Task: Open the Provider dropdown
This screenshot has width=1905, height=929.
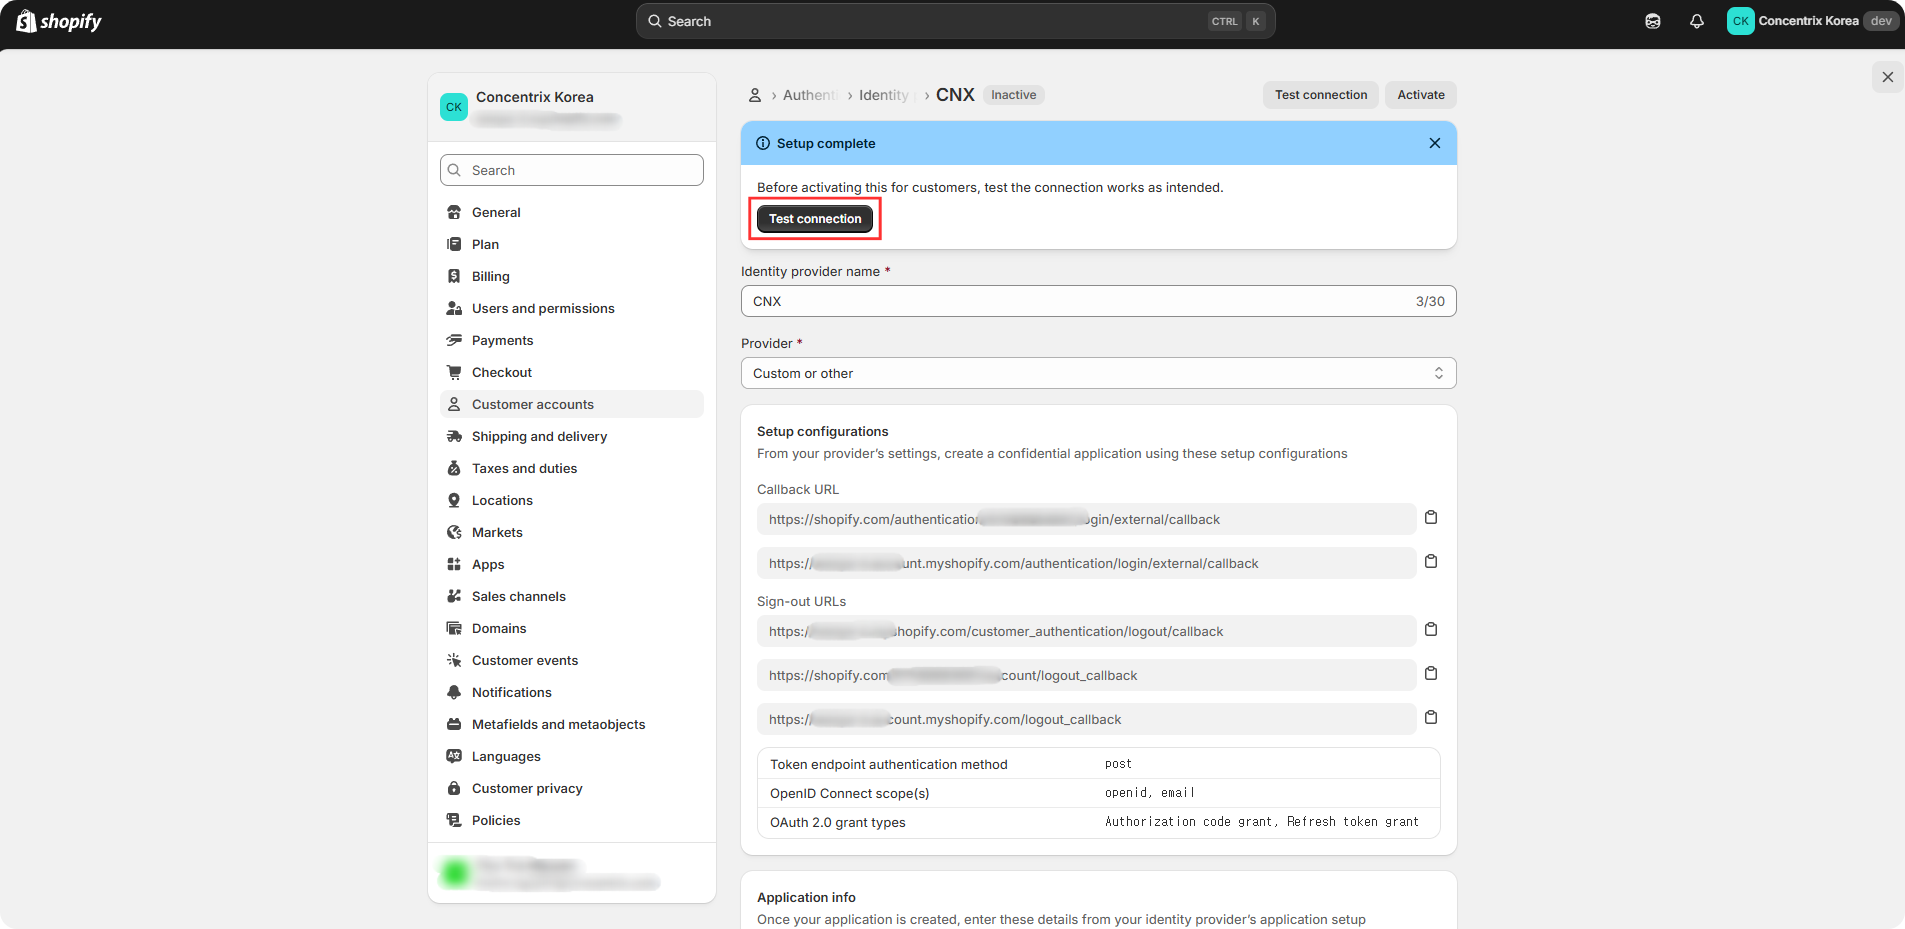Action: coord(1098,373)
